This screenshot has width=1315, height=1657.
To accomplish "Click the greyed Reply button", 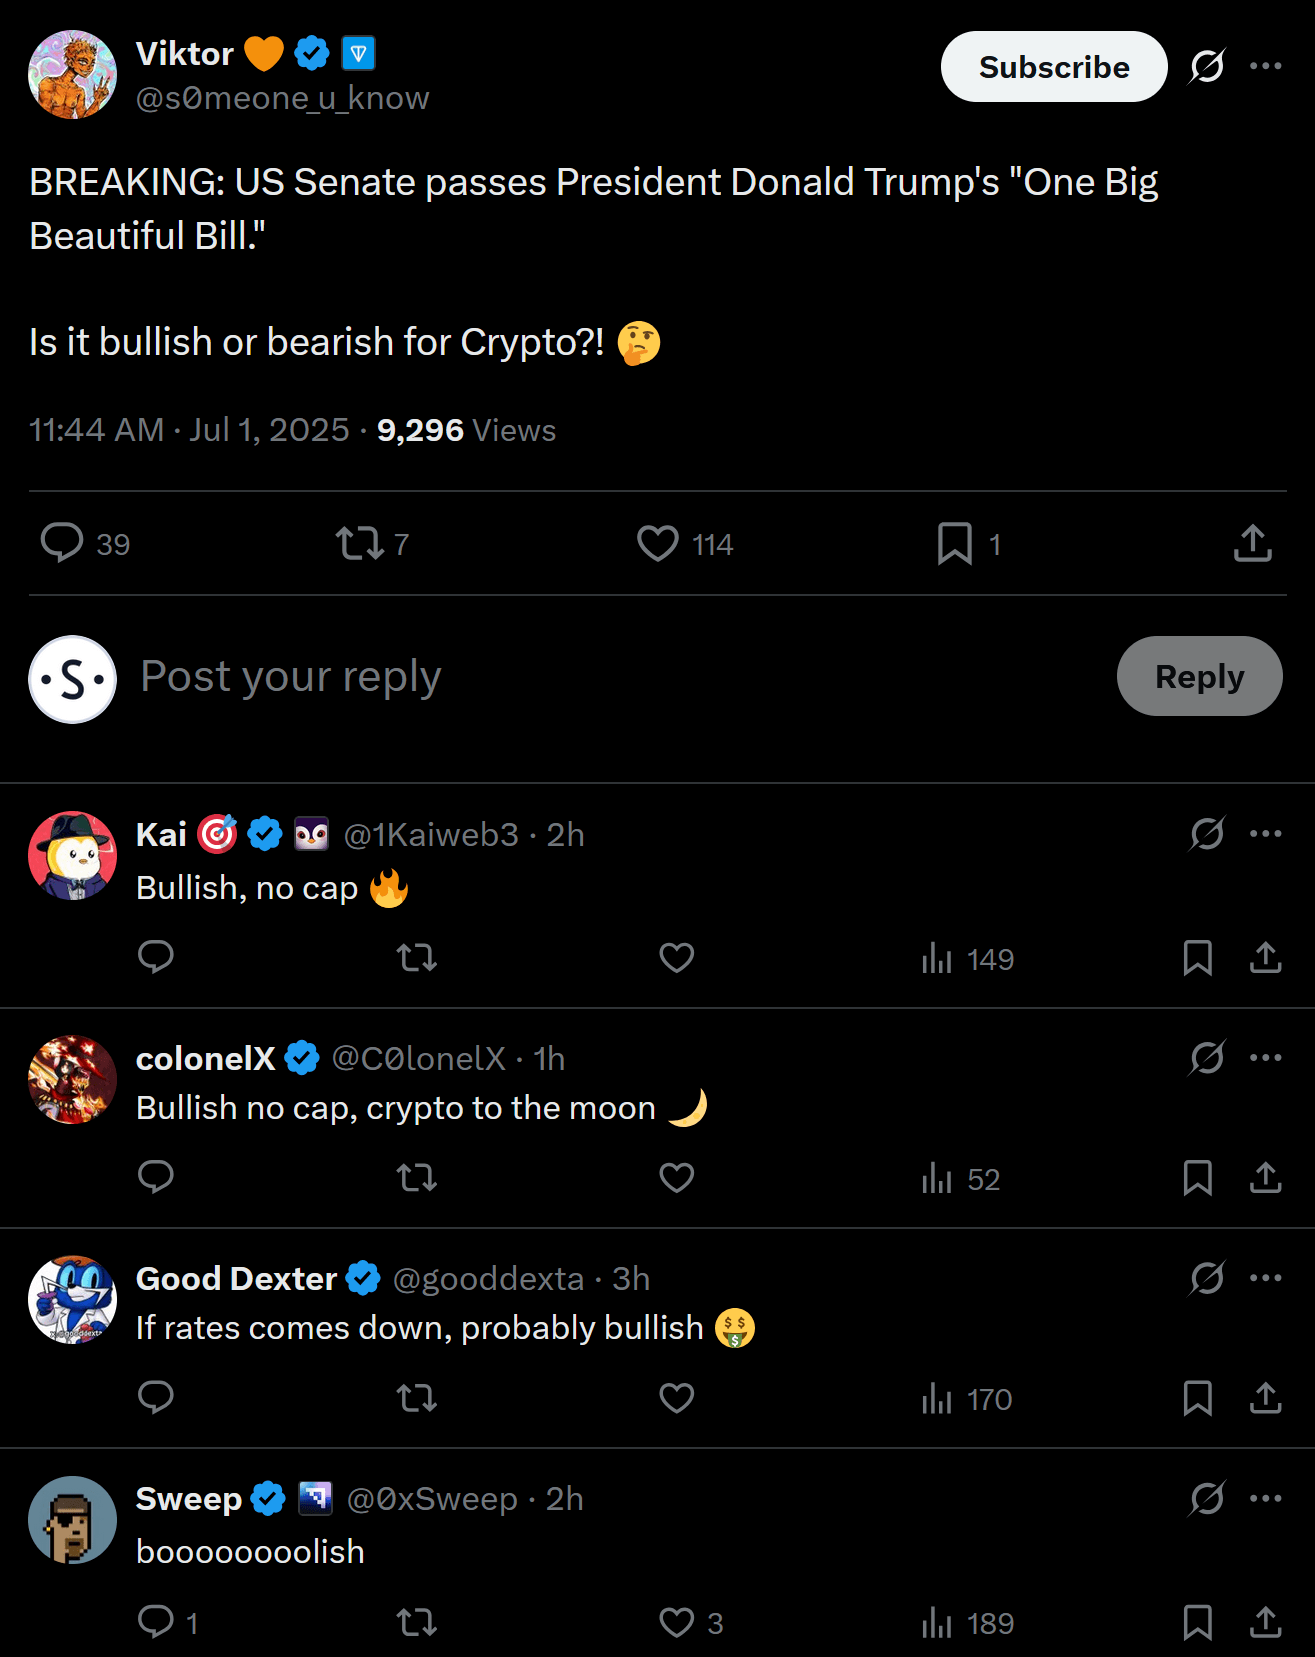I will click(x=1199, y=676).
